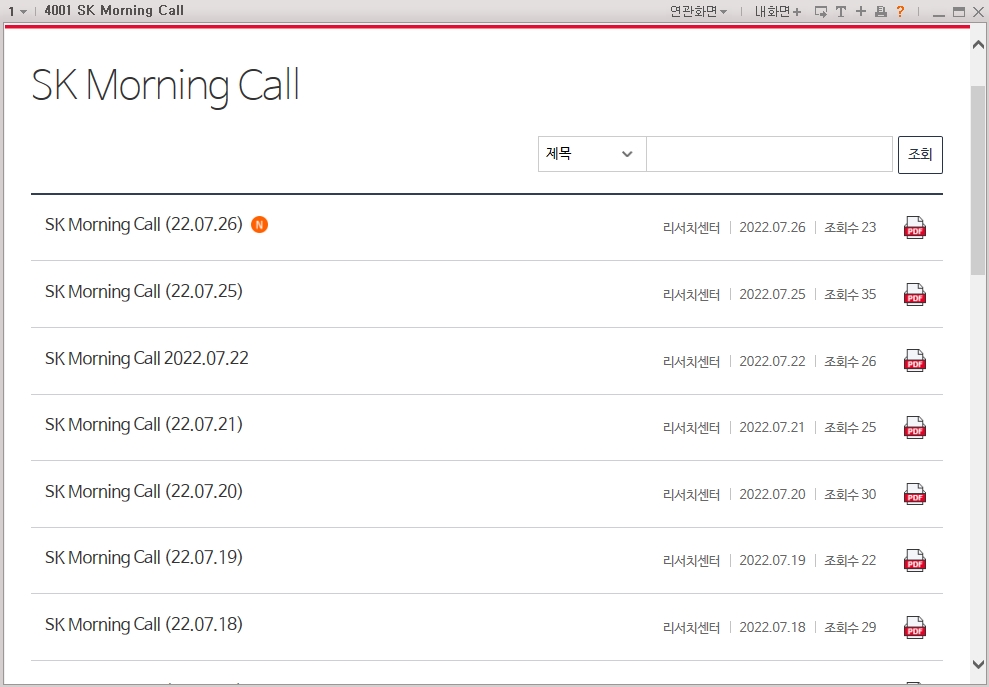Click the scrollbar down arrow
989x687 pixels.
[x=978, y=664]
